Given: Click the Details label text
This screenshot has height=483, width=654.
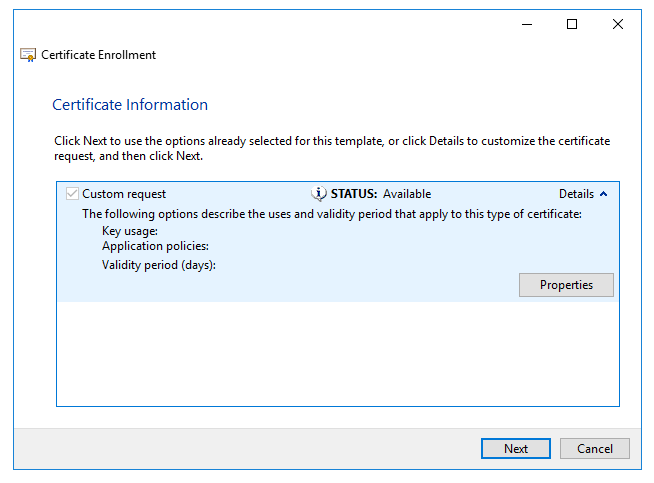Looking at the screenshot, I should pyautogui.click(x=576, y=194).
